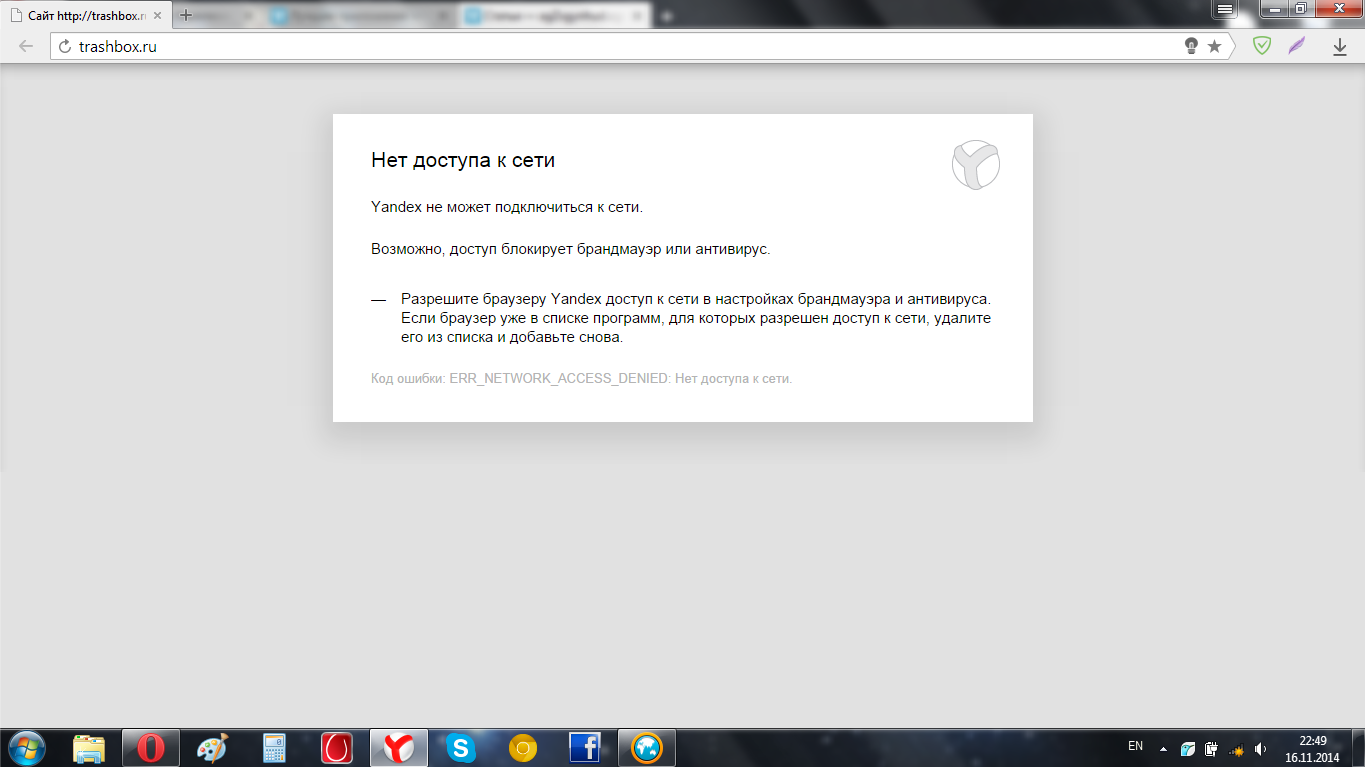Image resolution: width=1365 pixels, height=767 pixels.
Task: Click the purple feather extension icon
Action: coord(1297,46)
